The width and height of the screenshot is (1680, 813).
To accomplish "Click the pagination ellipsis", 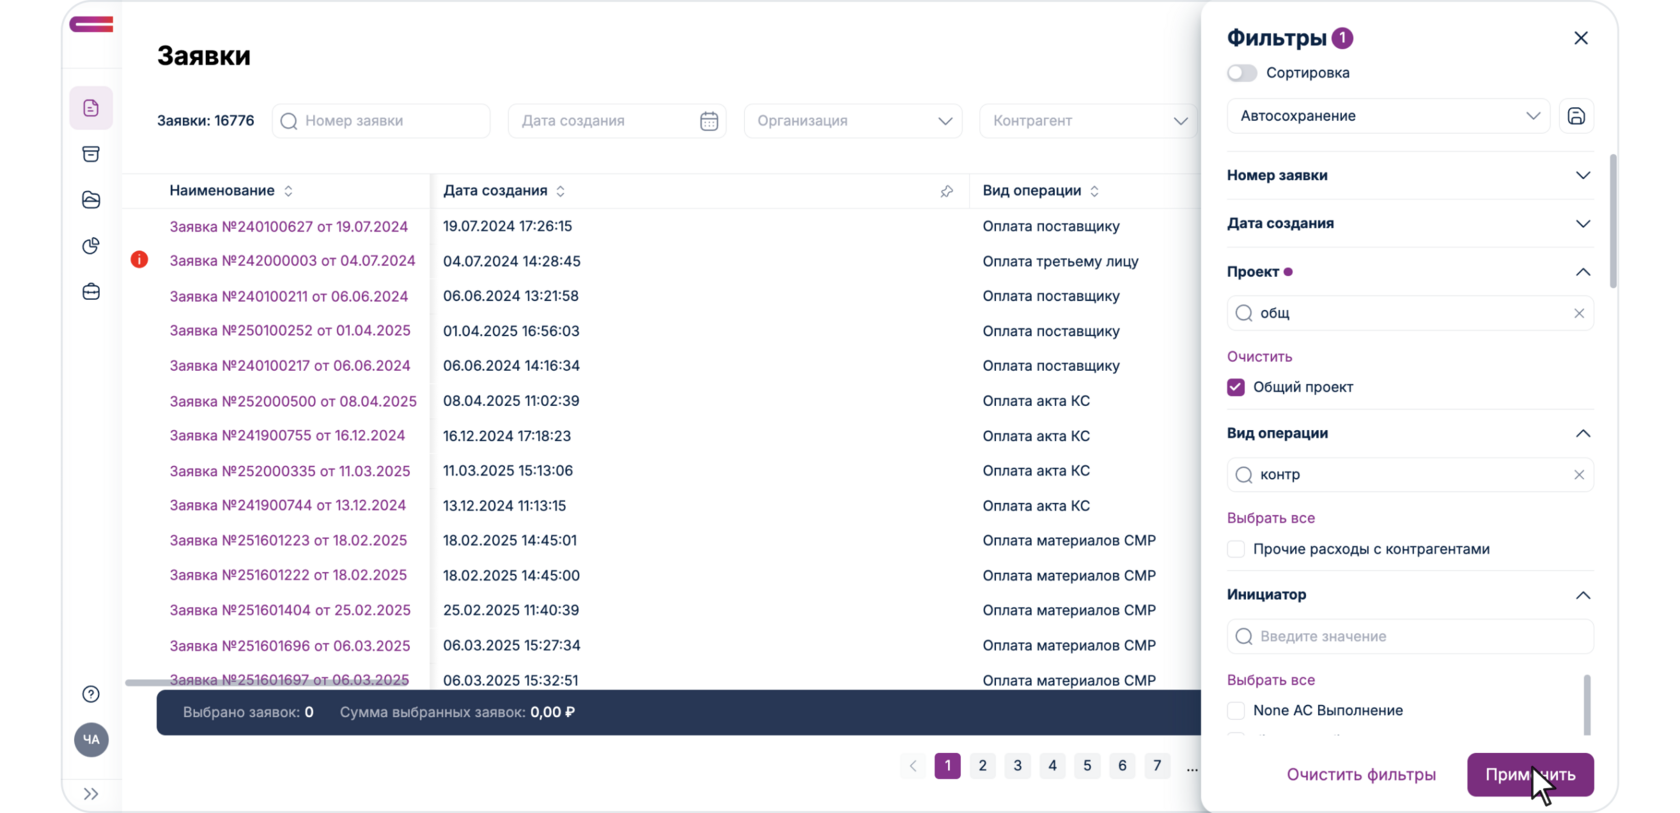I will point(1192,767).
